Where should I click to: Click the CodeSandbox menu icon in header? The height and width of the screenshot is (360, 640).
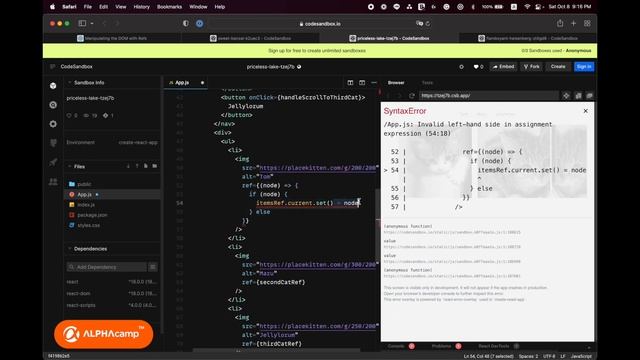point(52,67)
